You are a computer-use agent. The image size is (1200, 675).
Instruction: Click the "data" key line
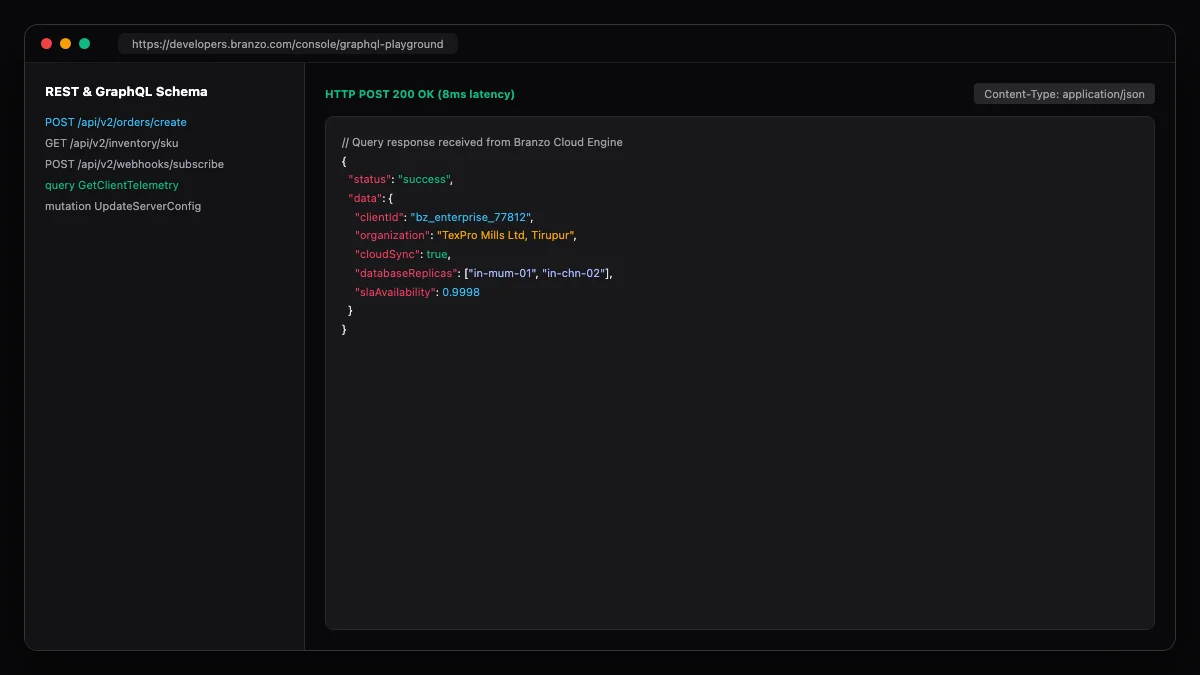pyautogui.click(x=364, y=198)
